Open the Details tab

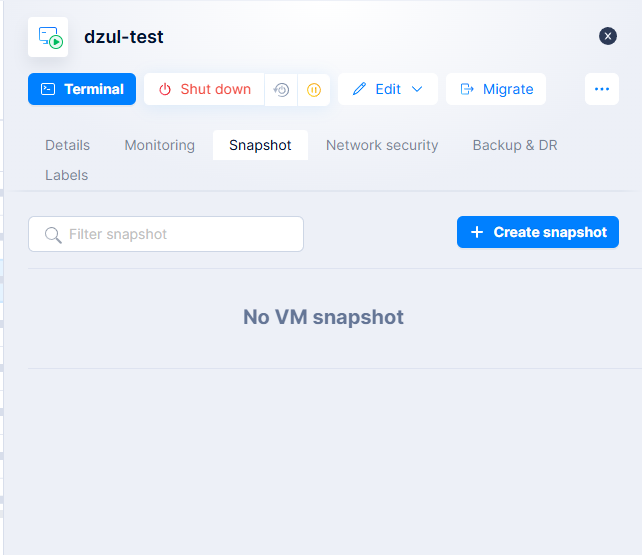[x=67, y=145]
